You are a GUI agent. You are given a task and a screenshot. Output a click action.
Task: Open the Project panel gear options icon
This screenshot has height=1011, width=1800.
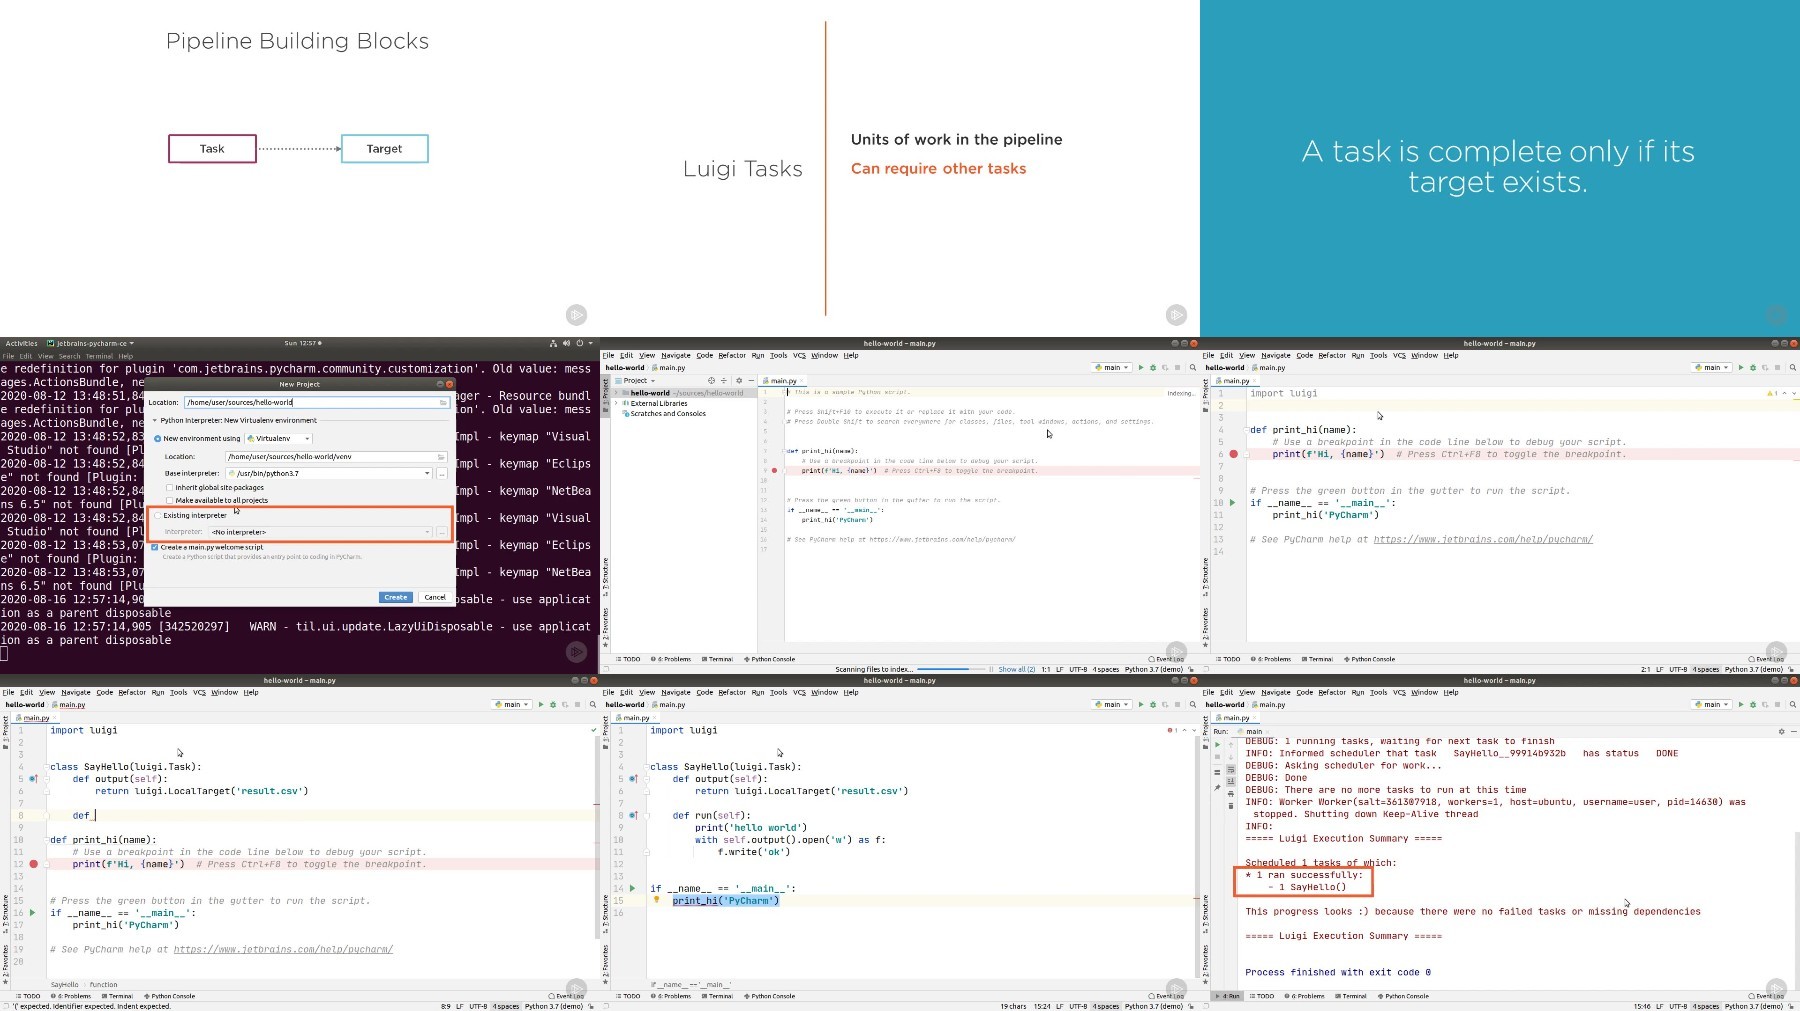[739, 381]
